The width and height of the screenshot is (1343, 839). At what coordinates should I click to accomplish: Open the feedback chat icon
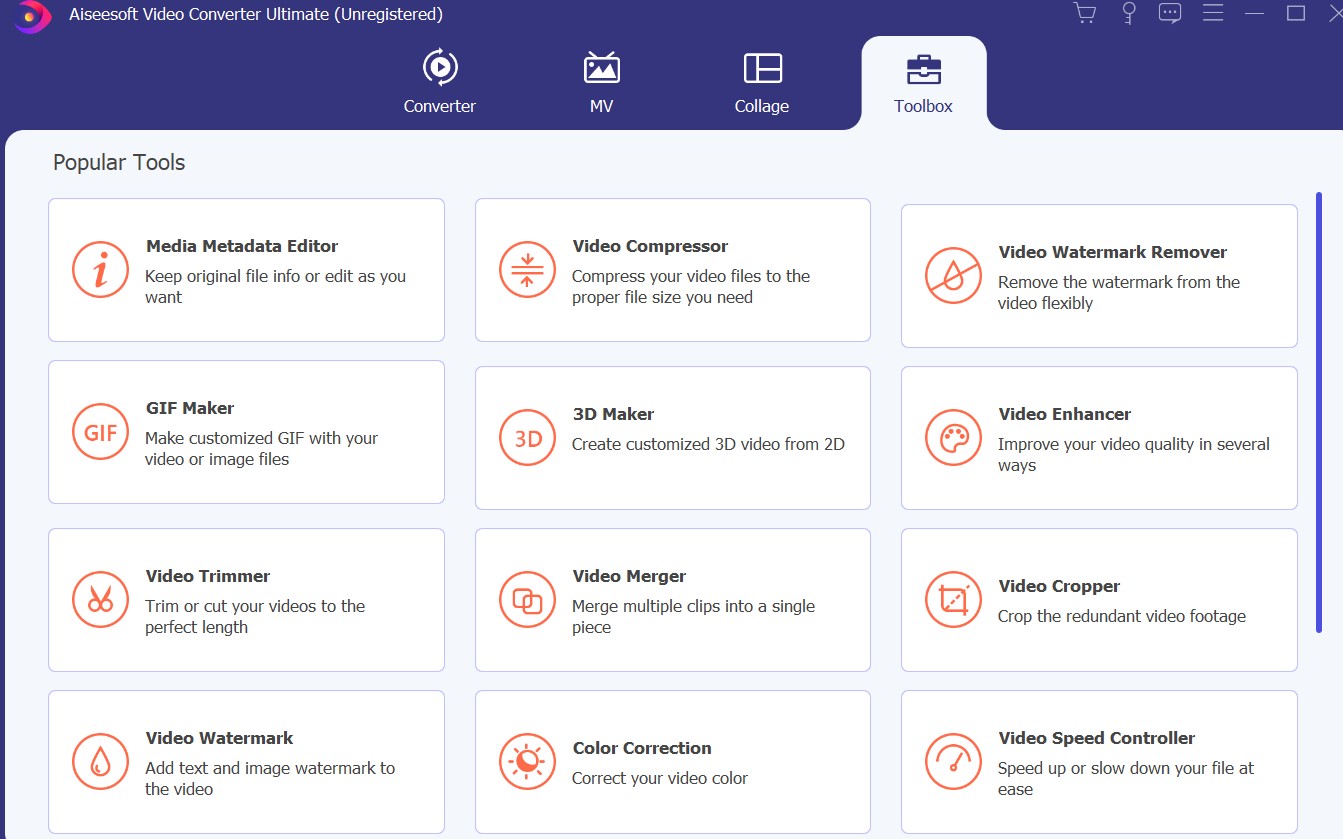[1170, 13]
